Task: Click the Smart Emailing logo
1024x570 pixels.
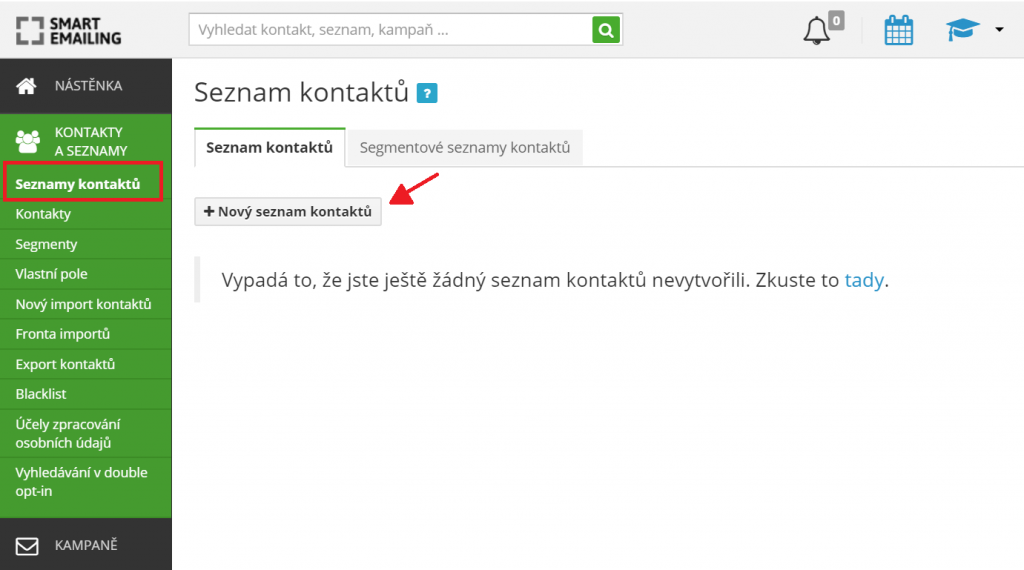Action: [69, 30]
